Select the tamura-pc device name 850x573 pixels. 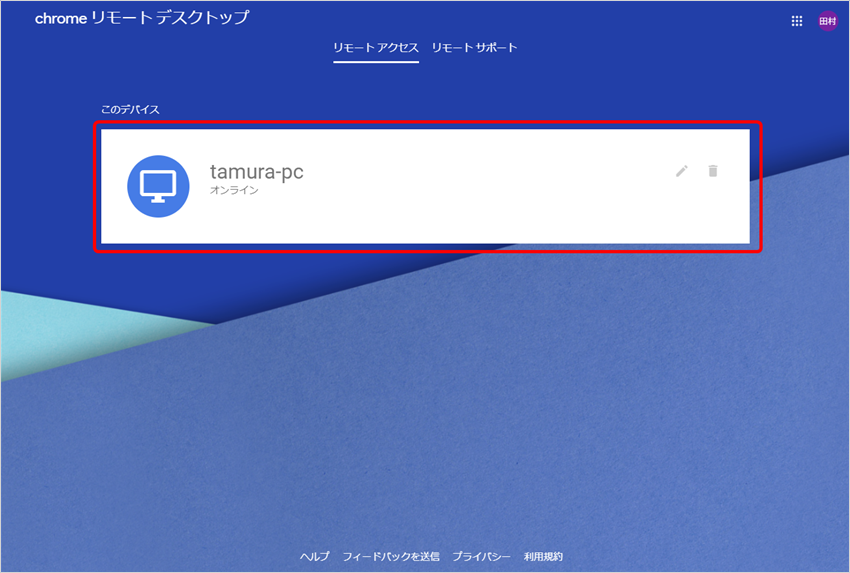[256, 172]
